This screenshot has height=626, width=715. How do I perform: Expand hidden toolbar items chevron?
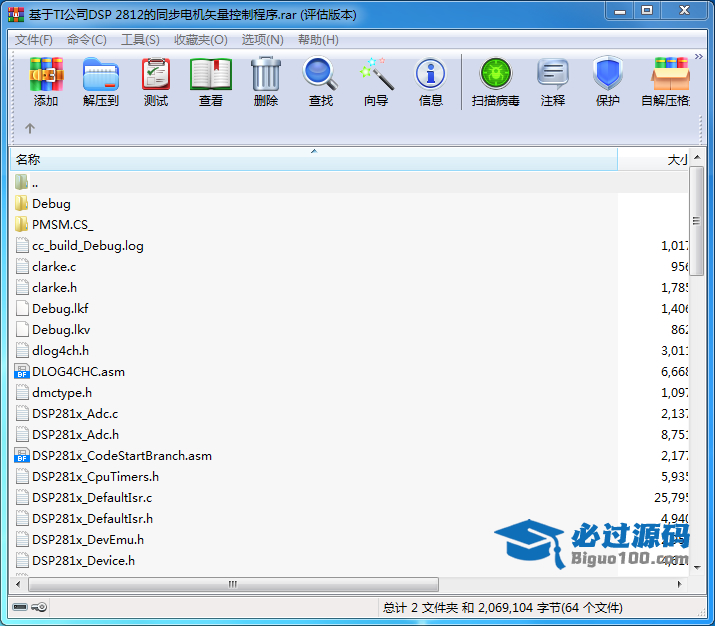[699, 57]
